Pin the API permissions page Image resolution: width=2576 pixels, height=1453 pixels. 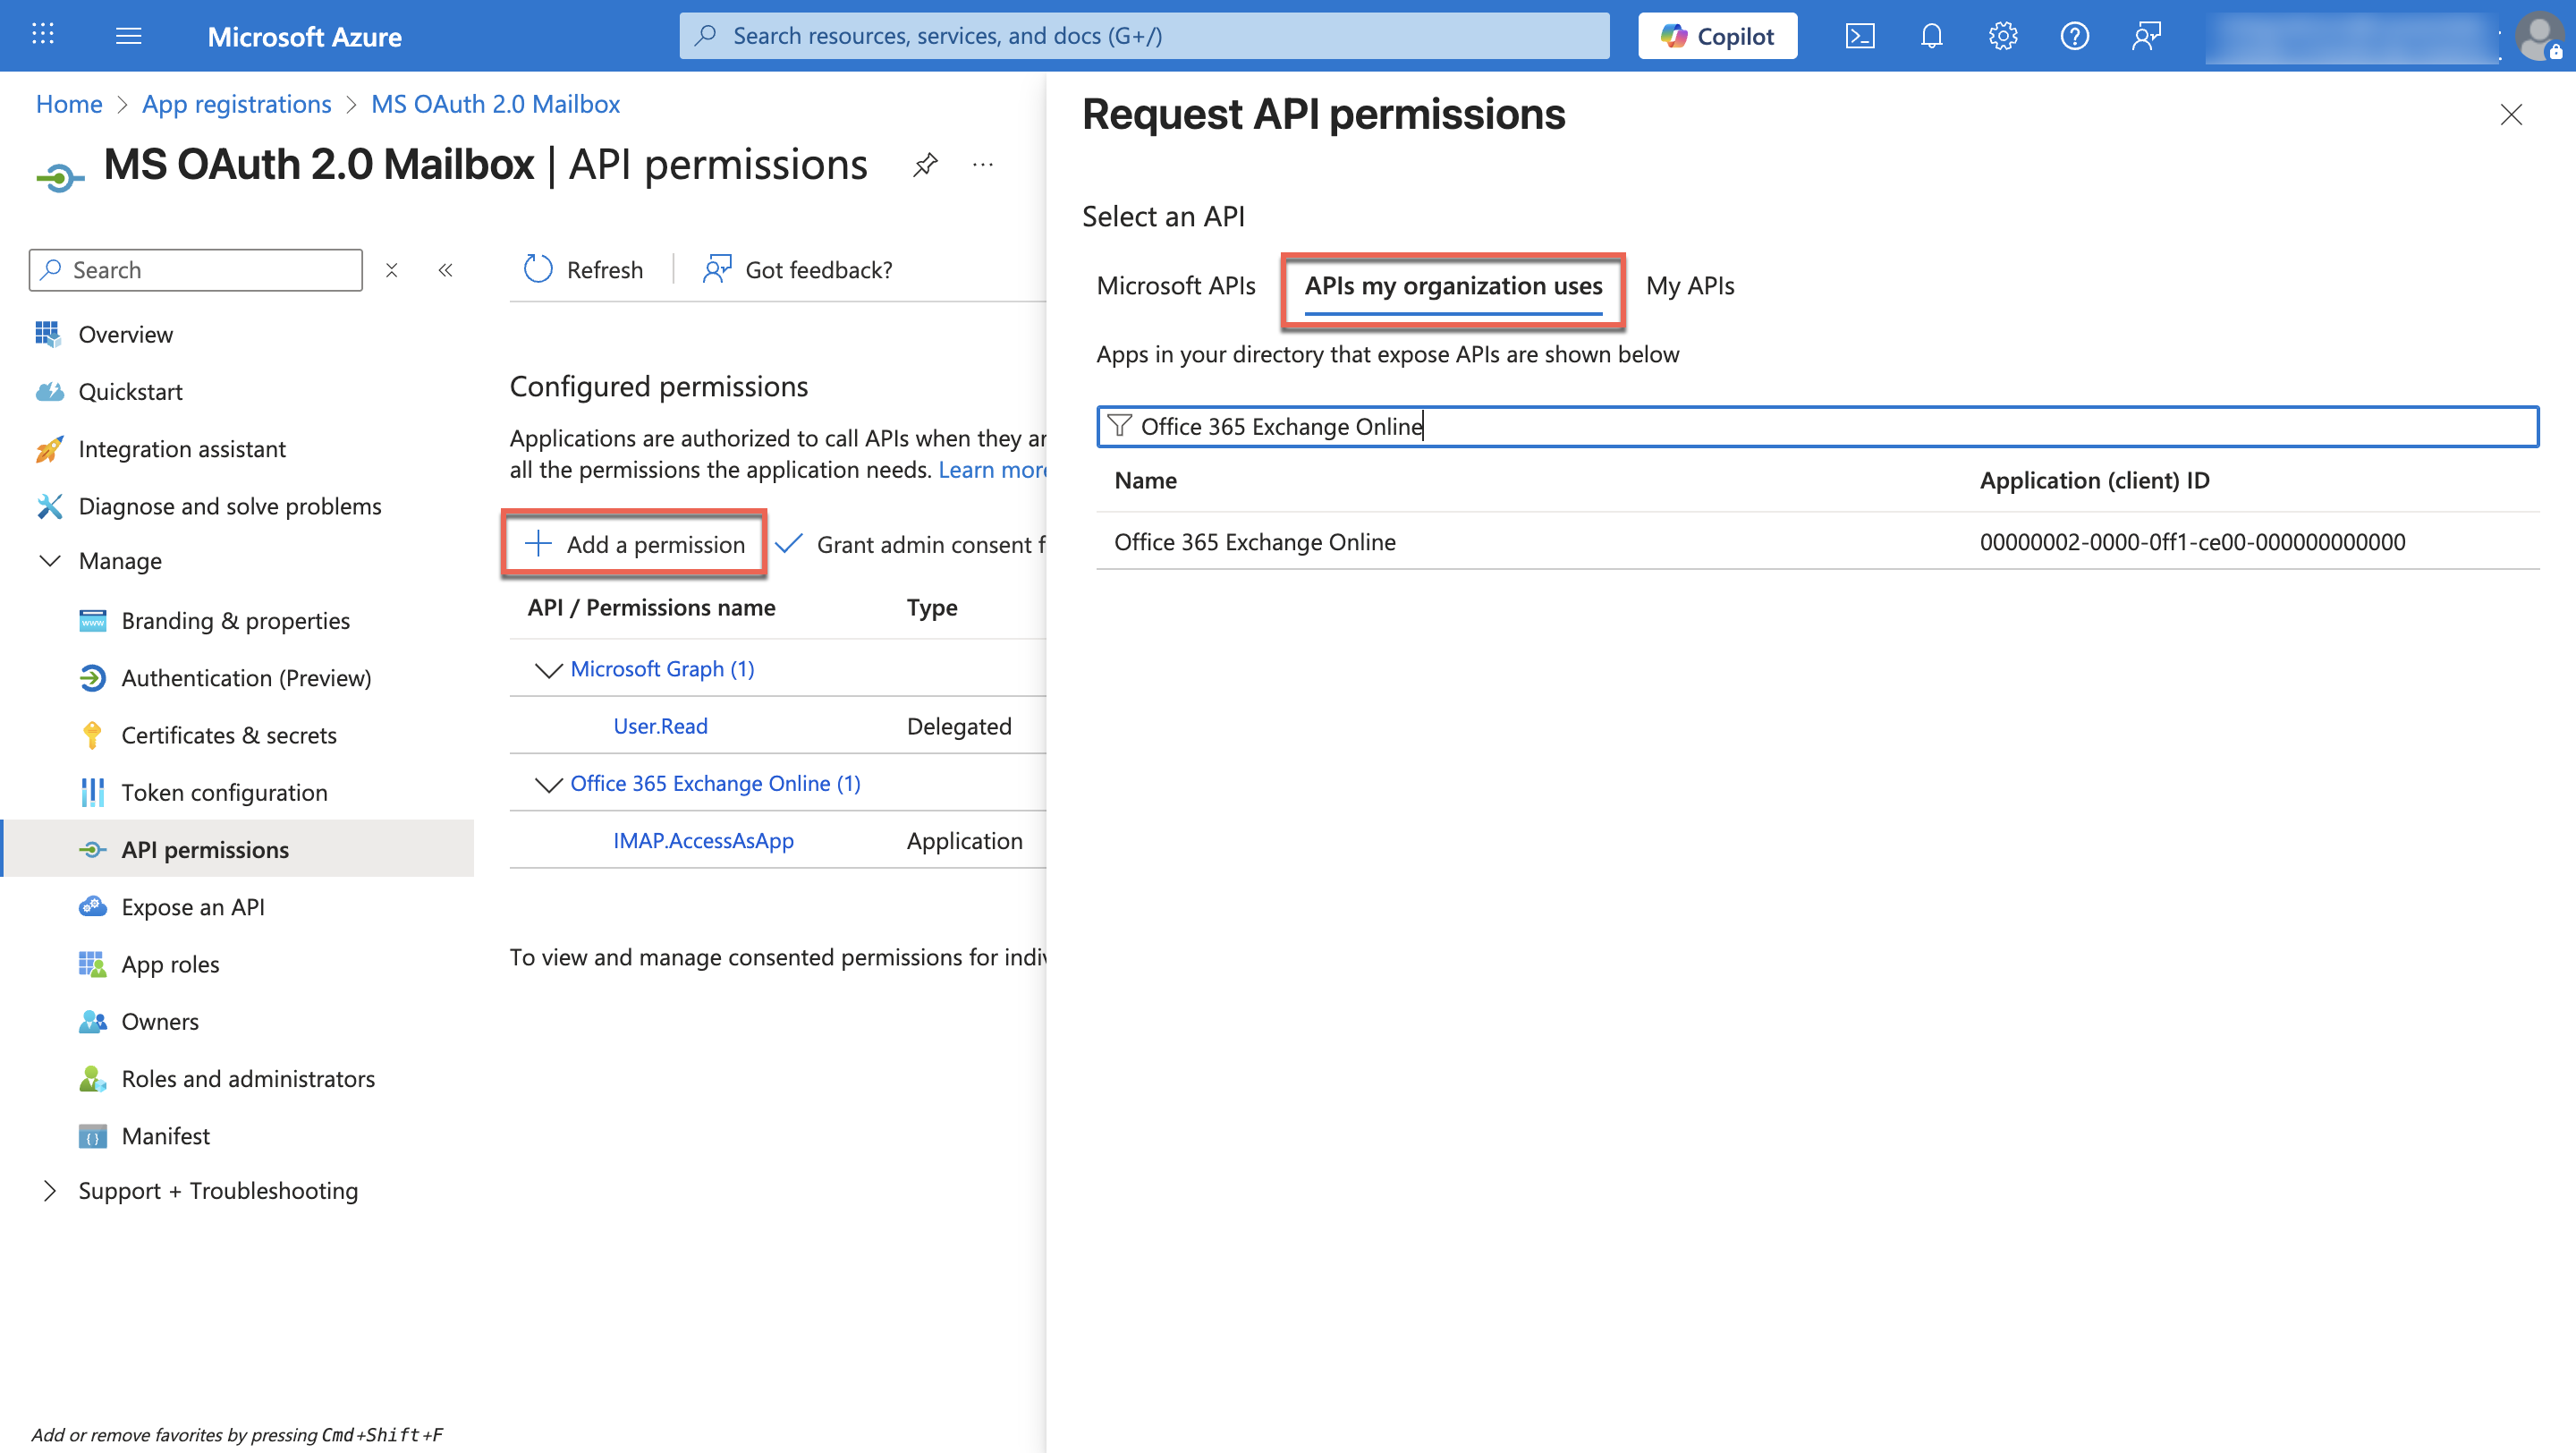click(x=925, y=164)
